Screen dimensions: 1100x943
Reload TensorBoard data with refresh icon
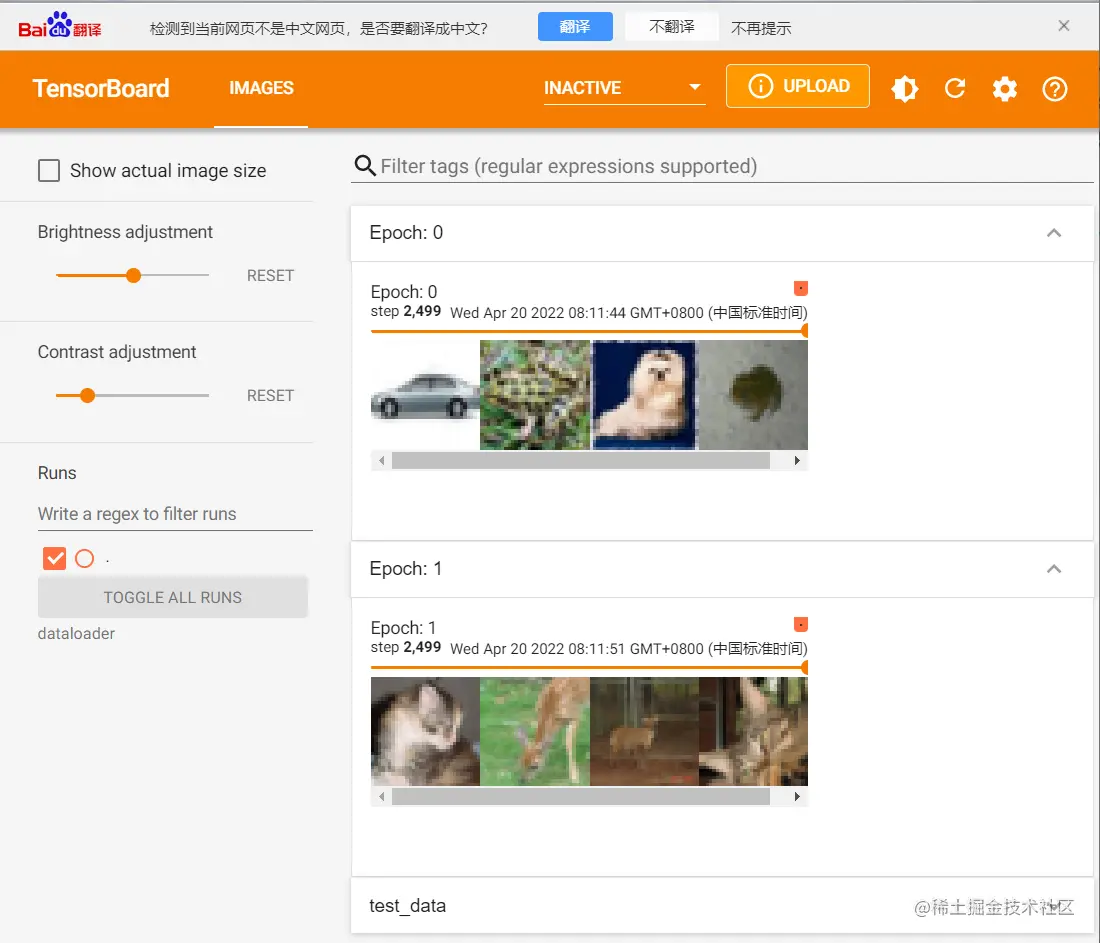coord(955,88)
